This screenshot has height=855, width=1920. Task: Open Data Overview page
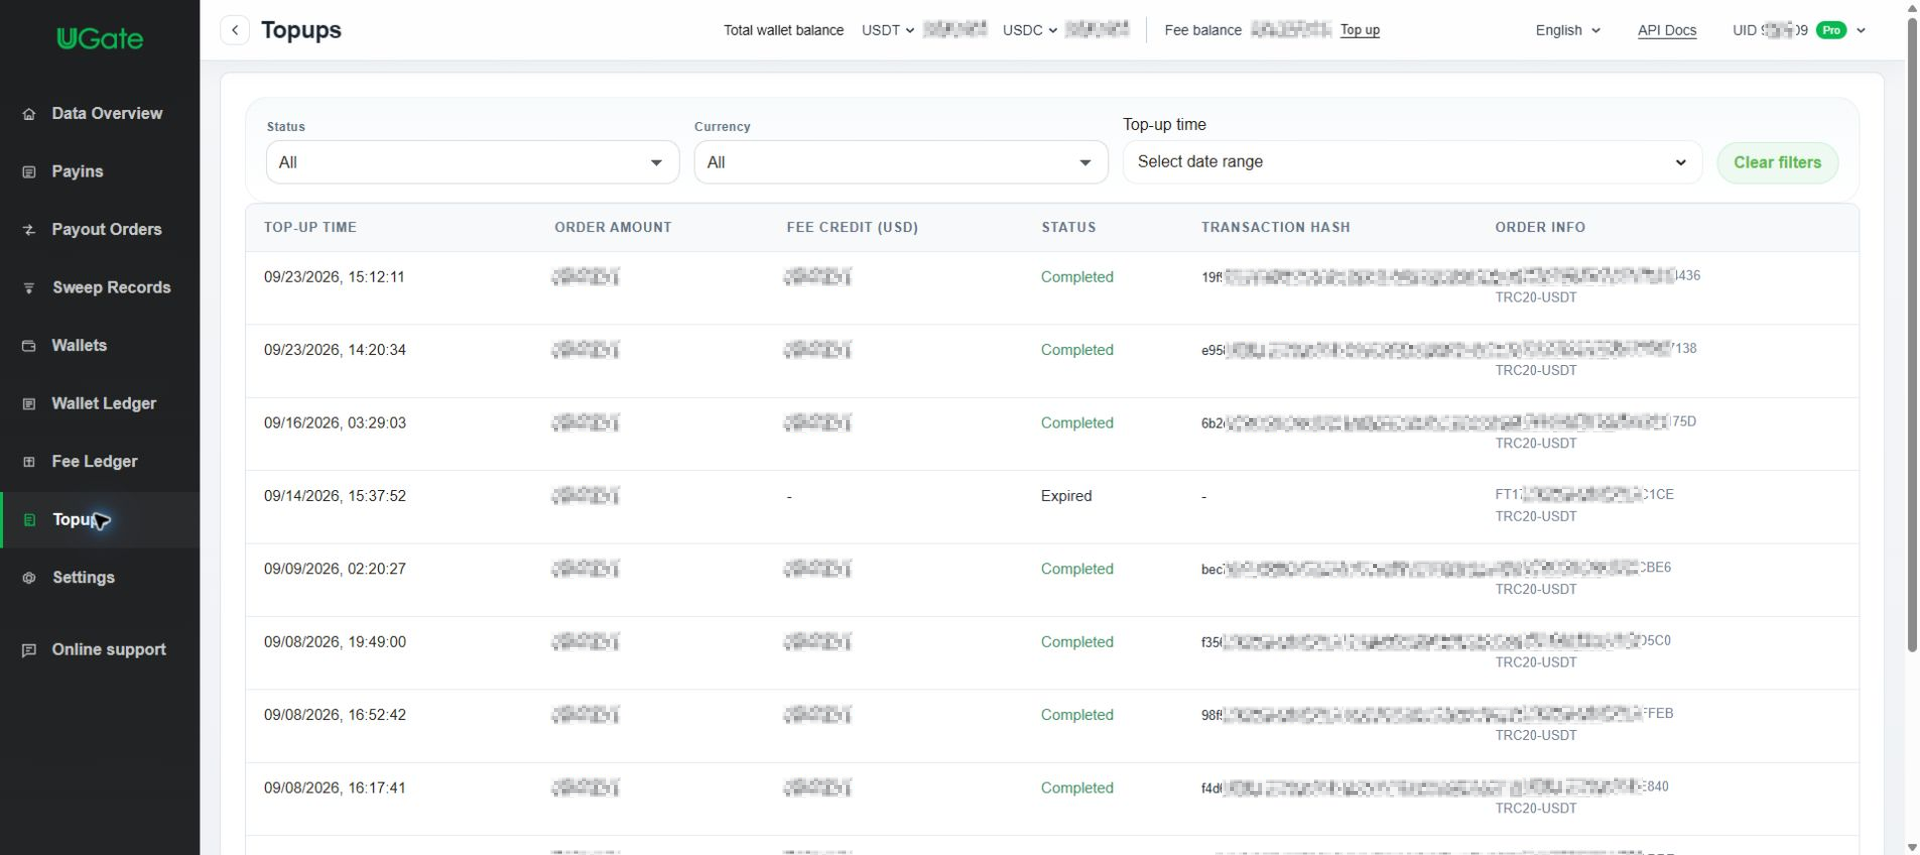107,114
